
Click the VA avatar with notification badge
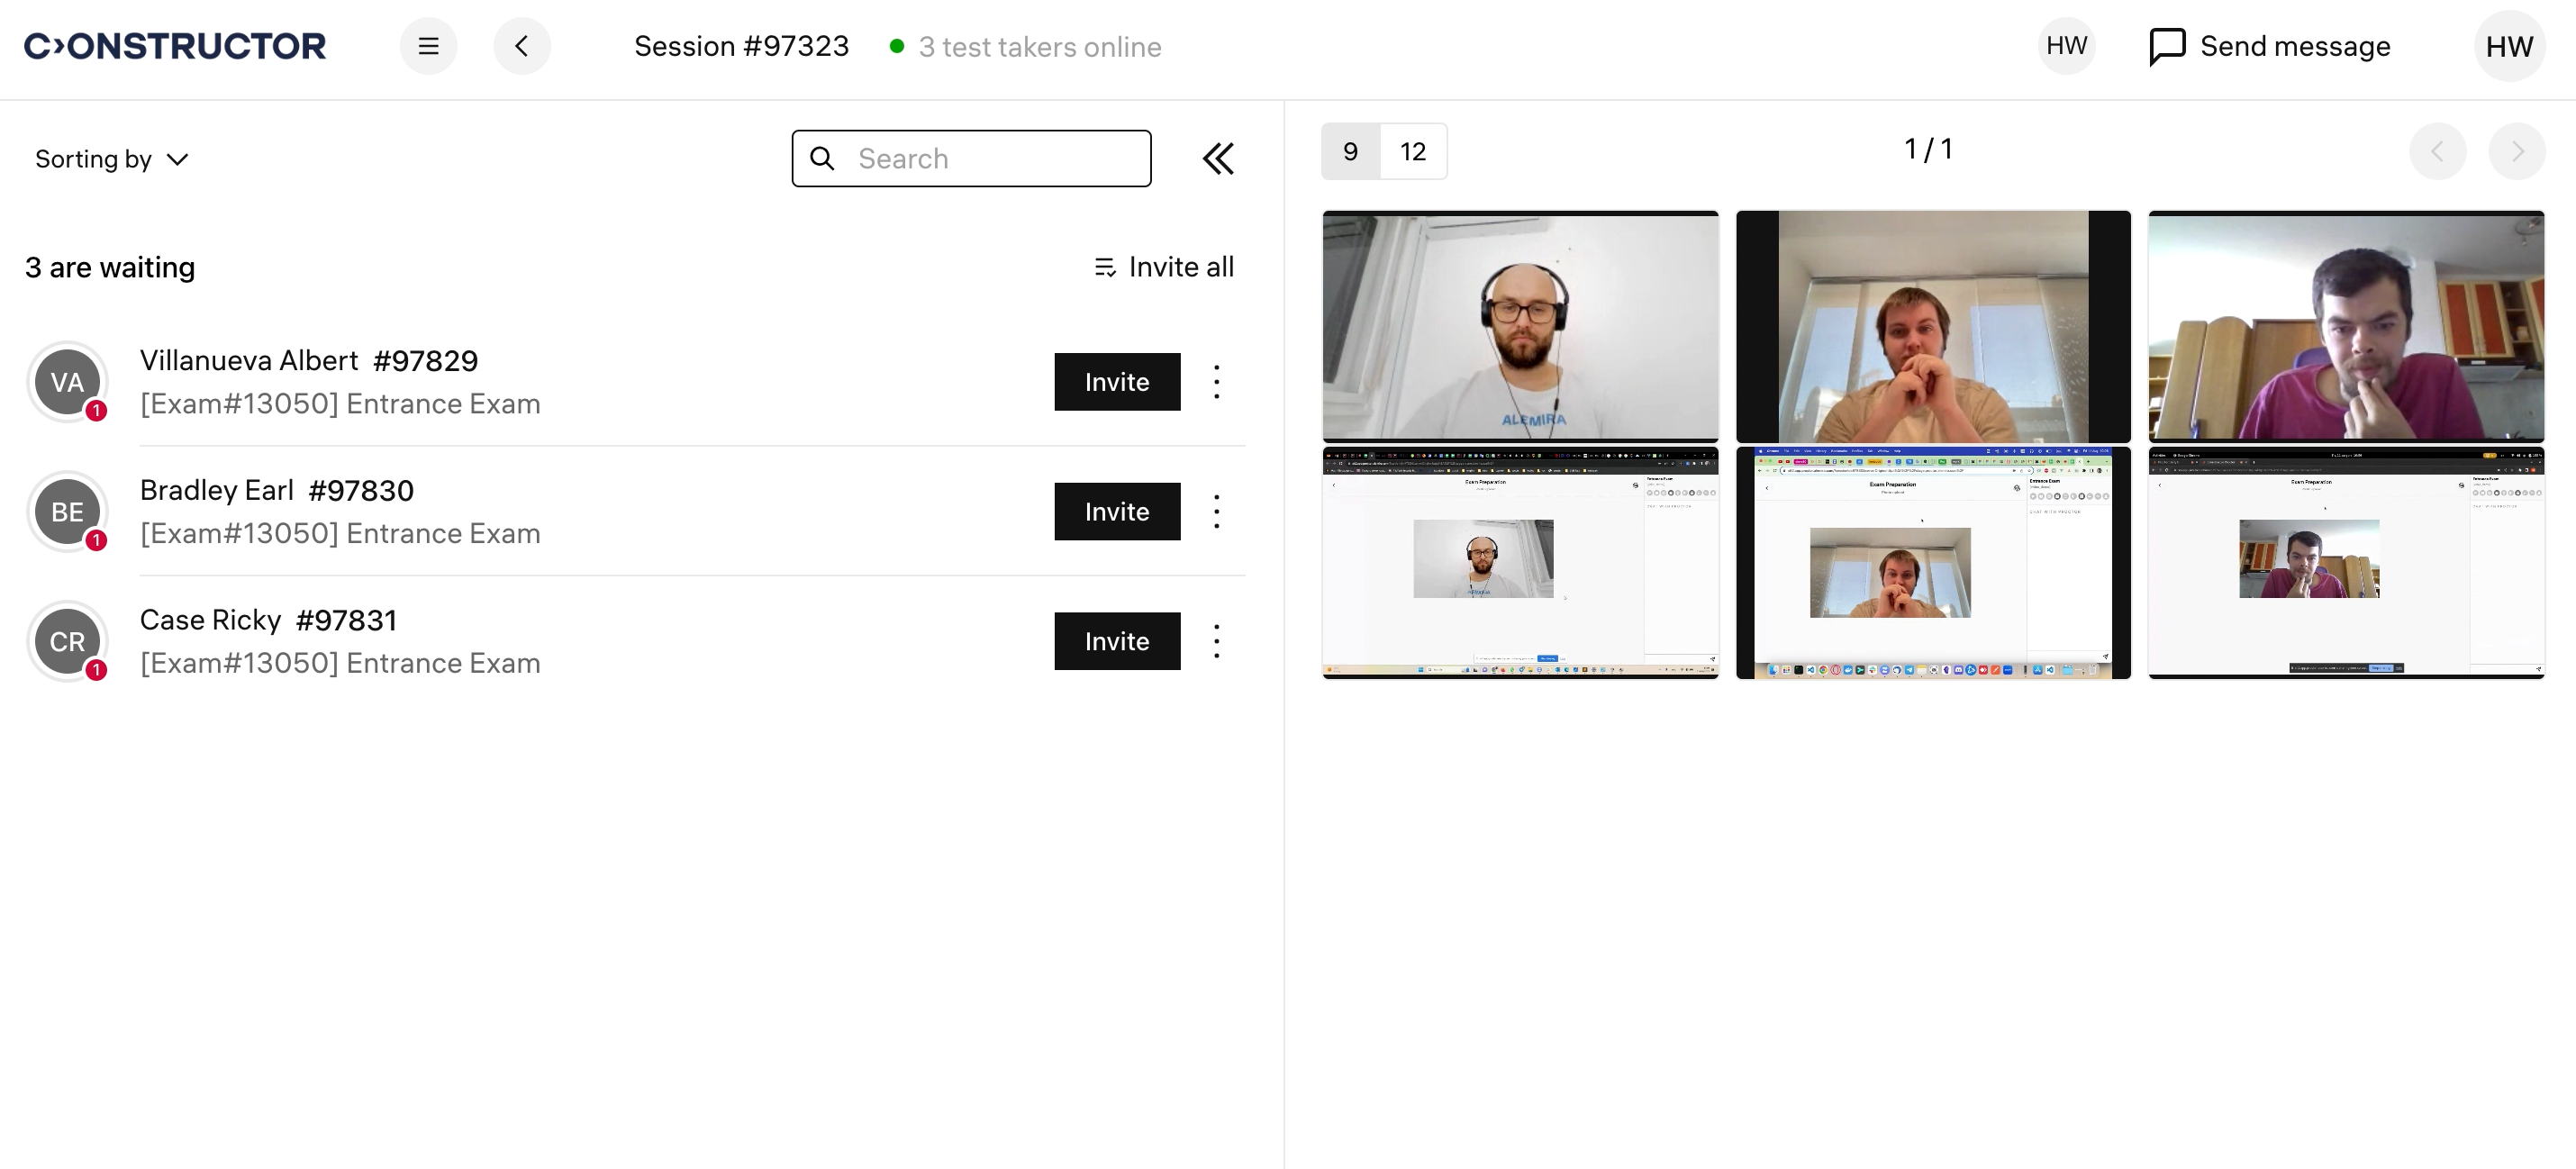(67, 381)
